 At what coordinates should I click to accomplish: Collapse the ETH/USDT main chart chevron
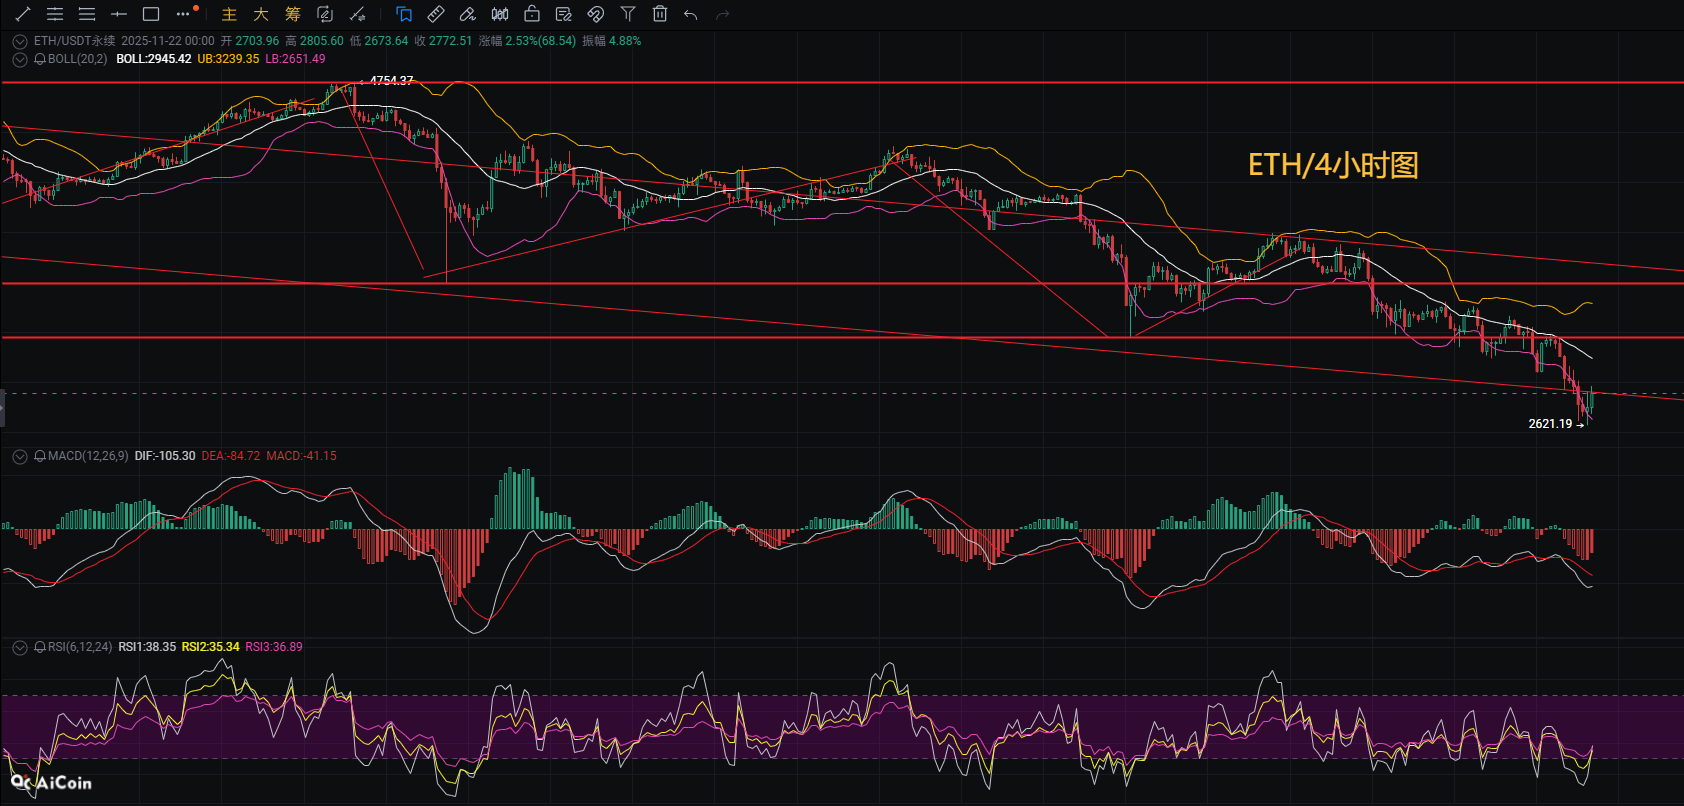coord(19,41)
